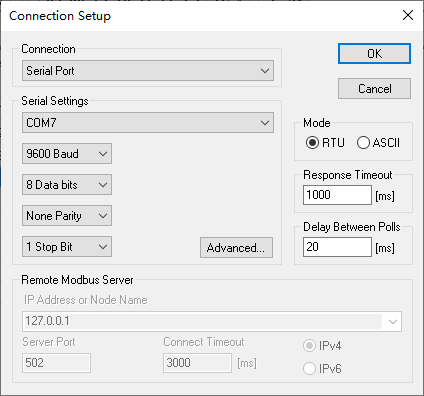Click the IP Address or Node Name field
Screen dimensions: 424x396
212,322
